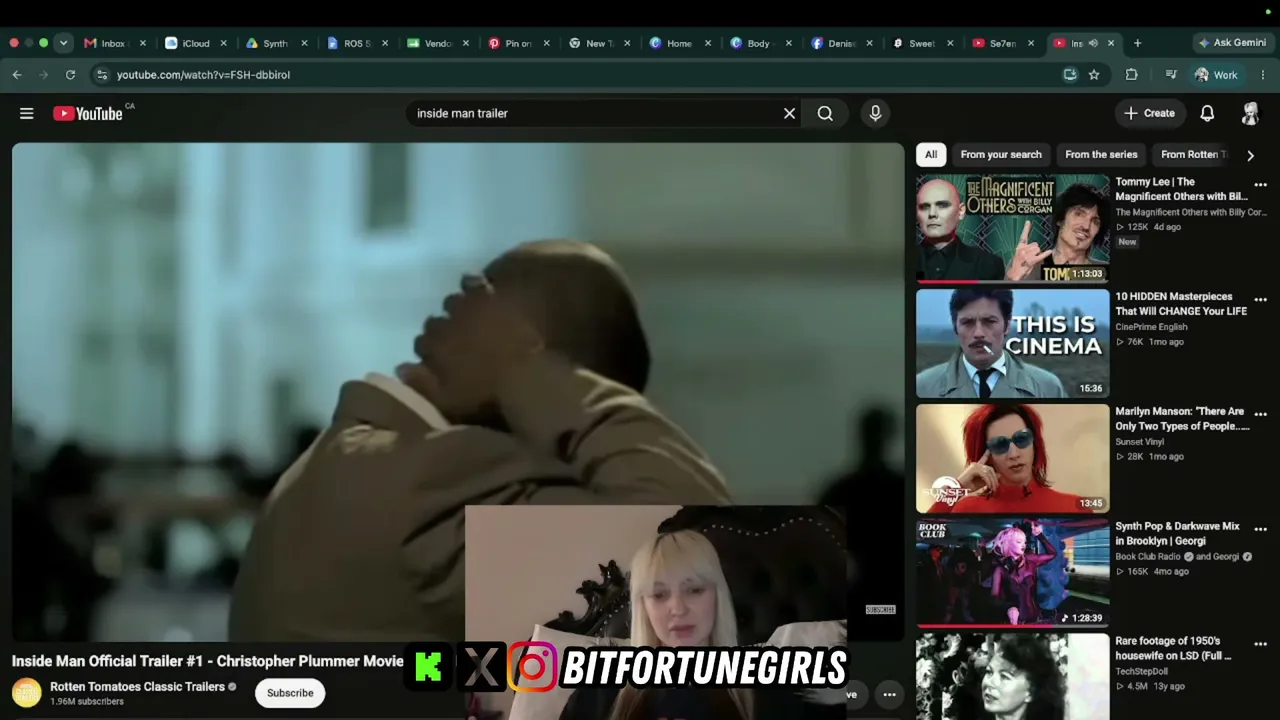The height and width of the screenshot is (720, 1280).
Task: Open the Work profile menu
Action: click(x=1216, y=75)
